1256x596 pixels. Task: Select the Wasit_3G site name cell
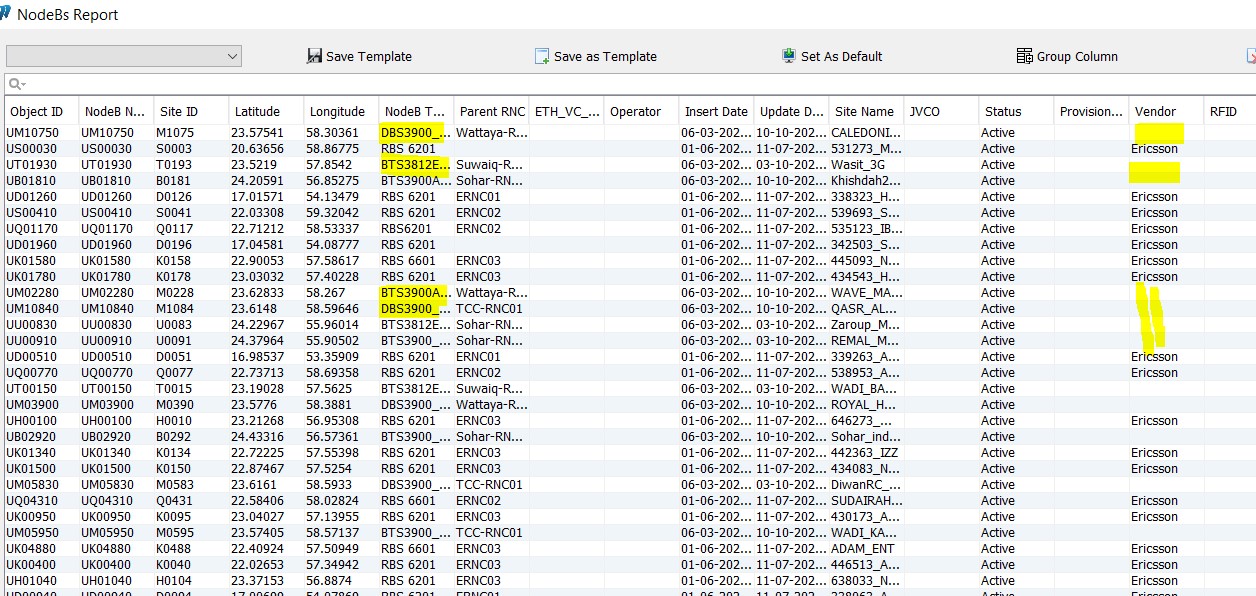point(857,165)
